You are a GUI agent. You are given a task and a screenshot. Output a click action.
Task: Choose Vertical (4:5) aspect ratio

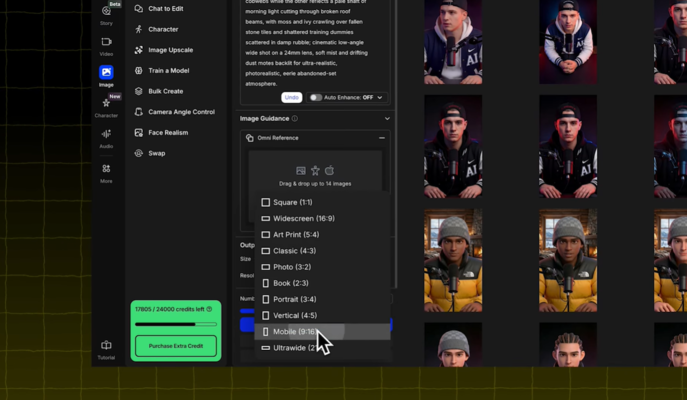coord(322,316)
